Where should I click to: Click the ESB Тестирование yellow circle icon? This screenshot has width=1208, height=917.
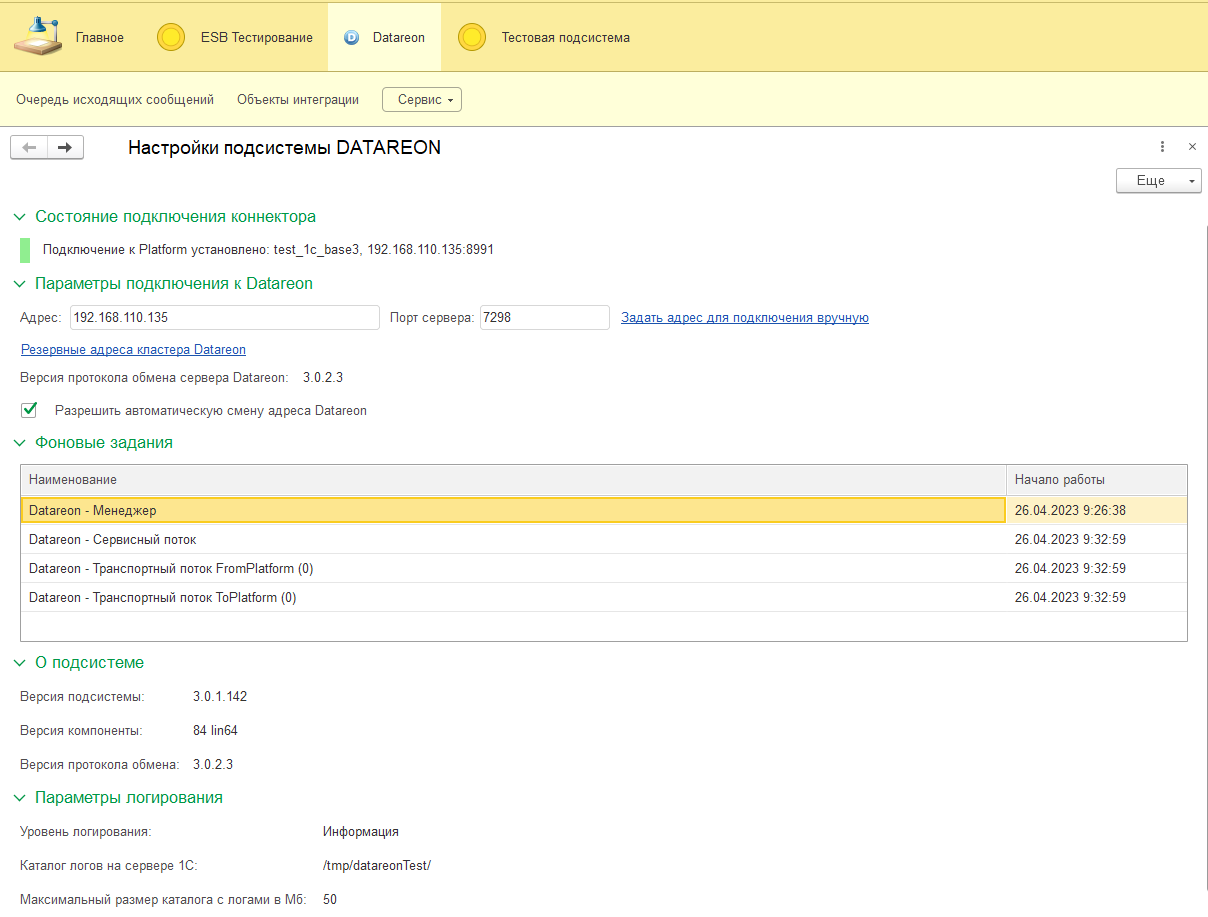pyautogui.click(x=171, y=37)
